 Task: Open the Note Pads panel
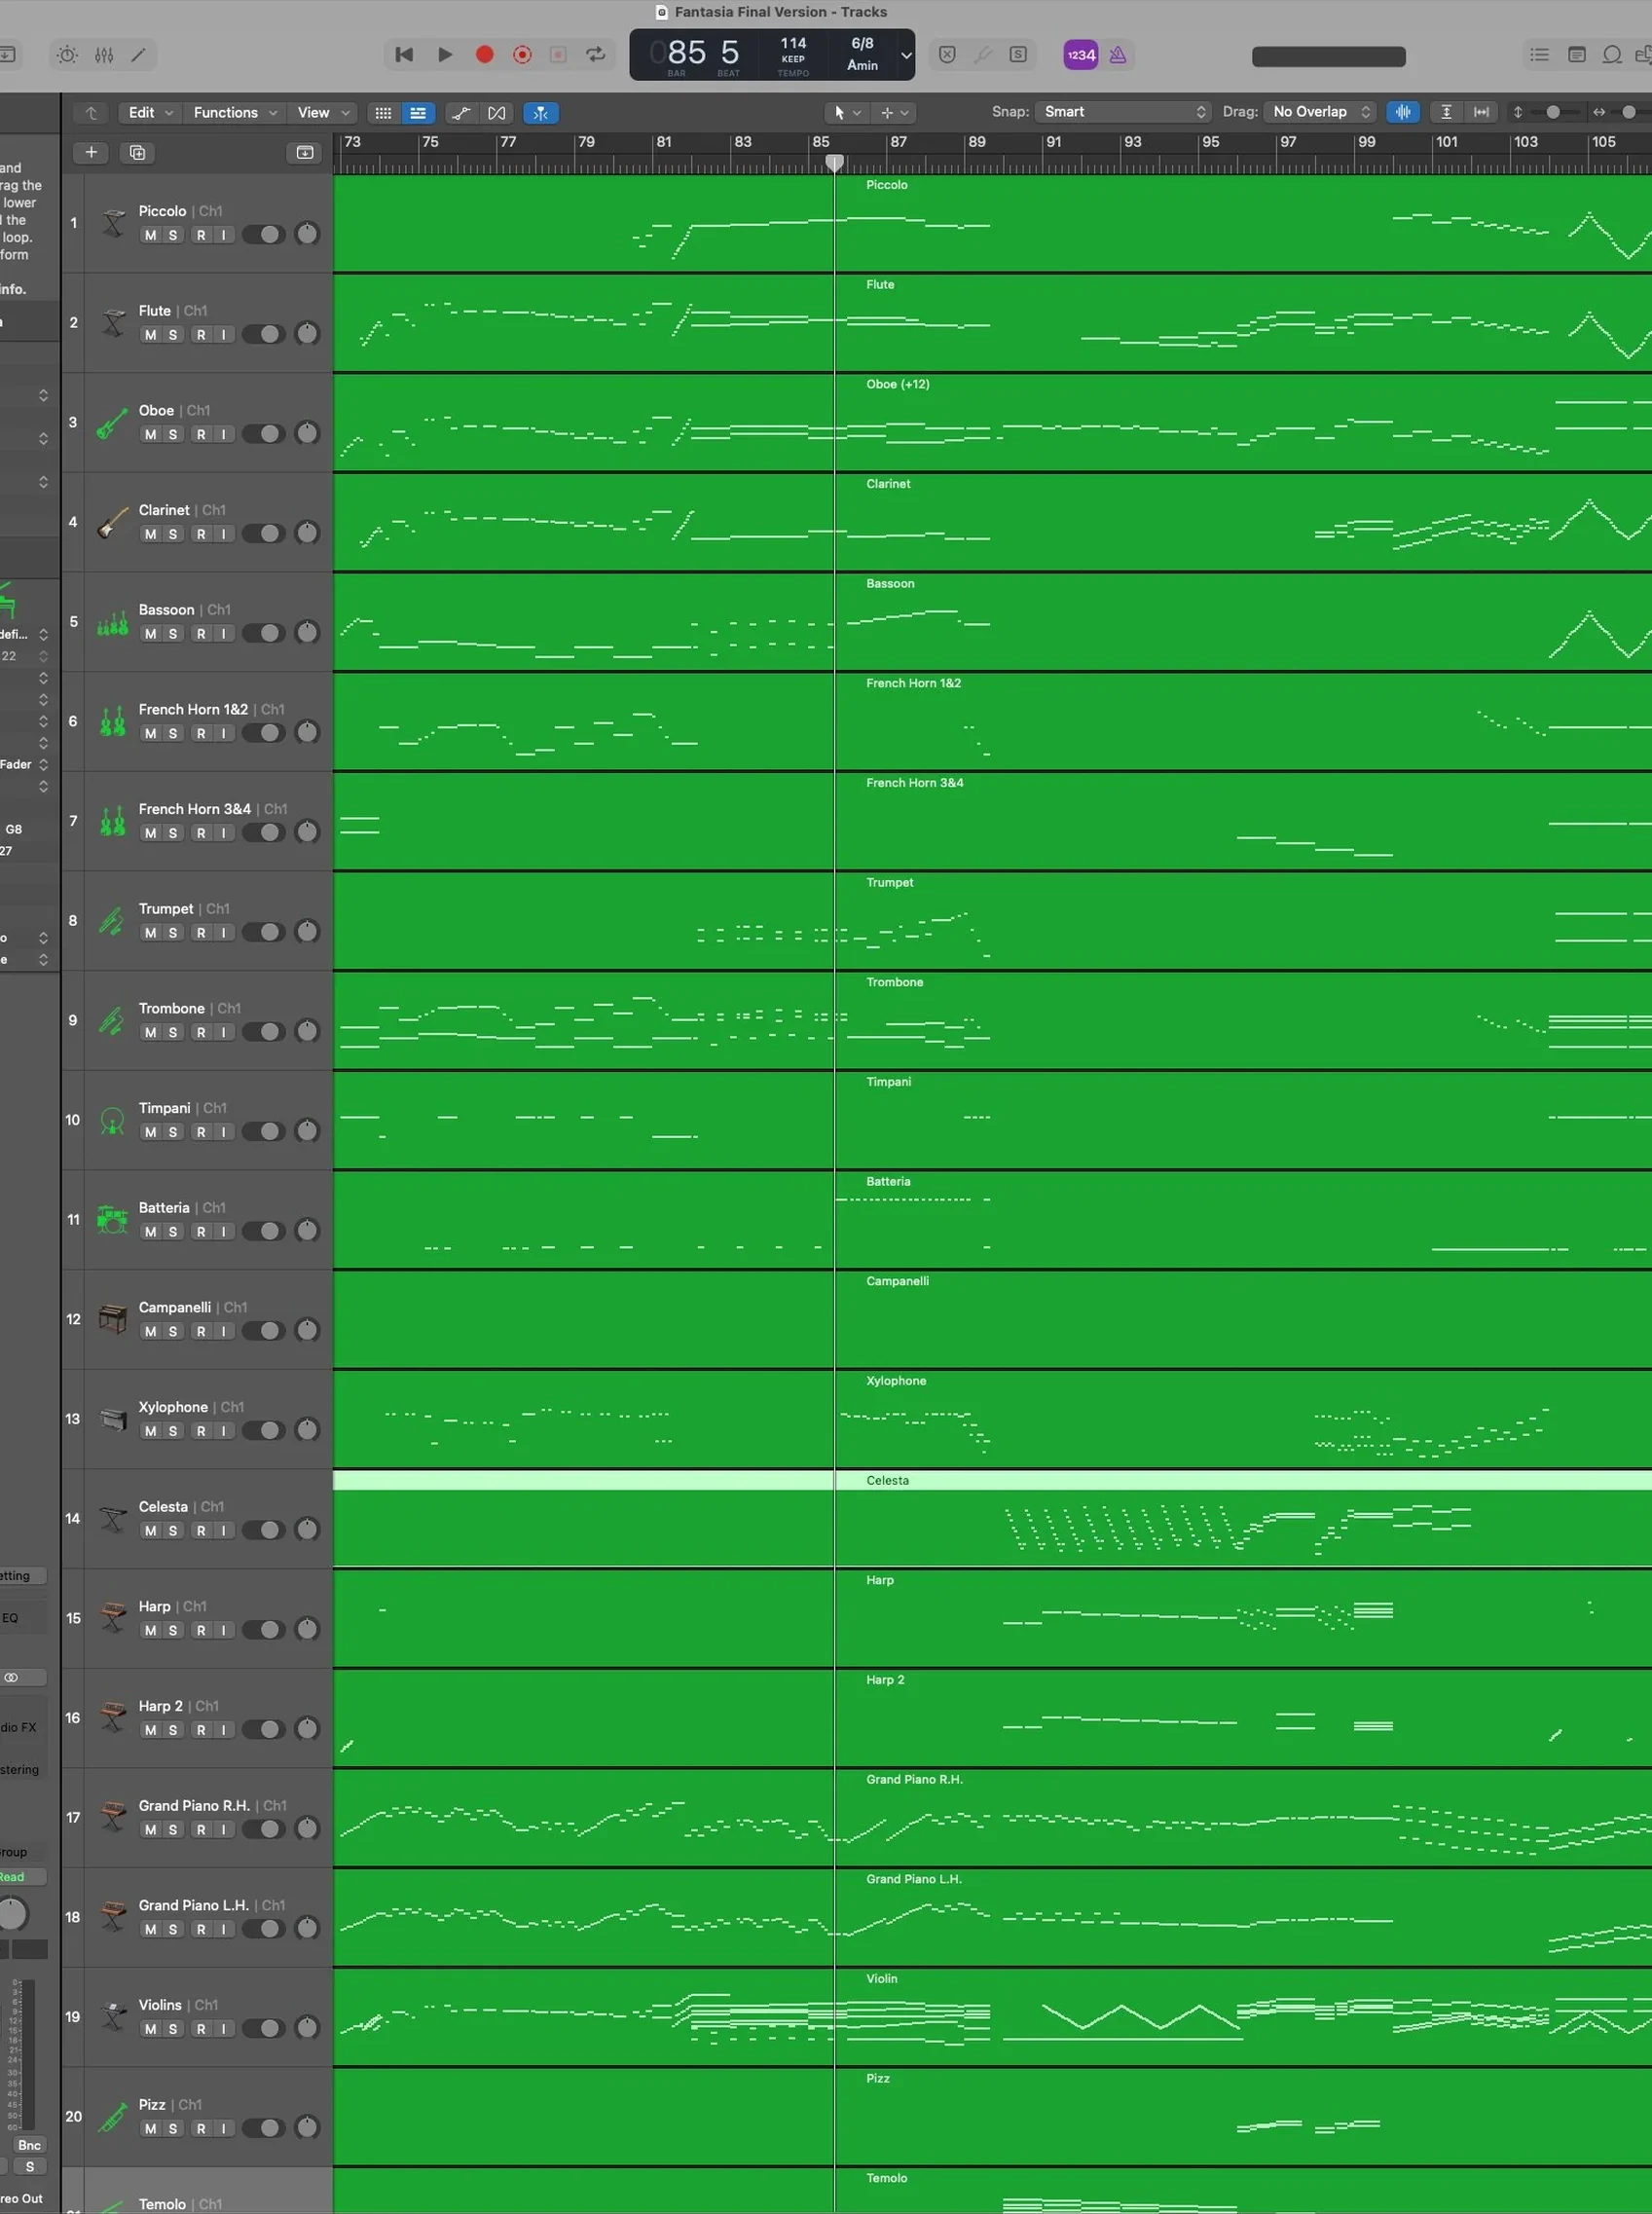pos(1577,55)
